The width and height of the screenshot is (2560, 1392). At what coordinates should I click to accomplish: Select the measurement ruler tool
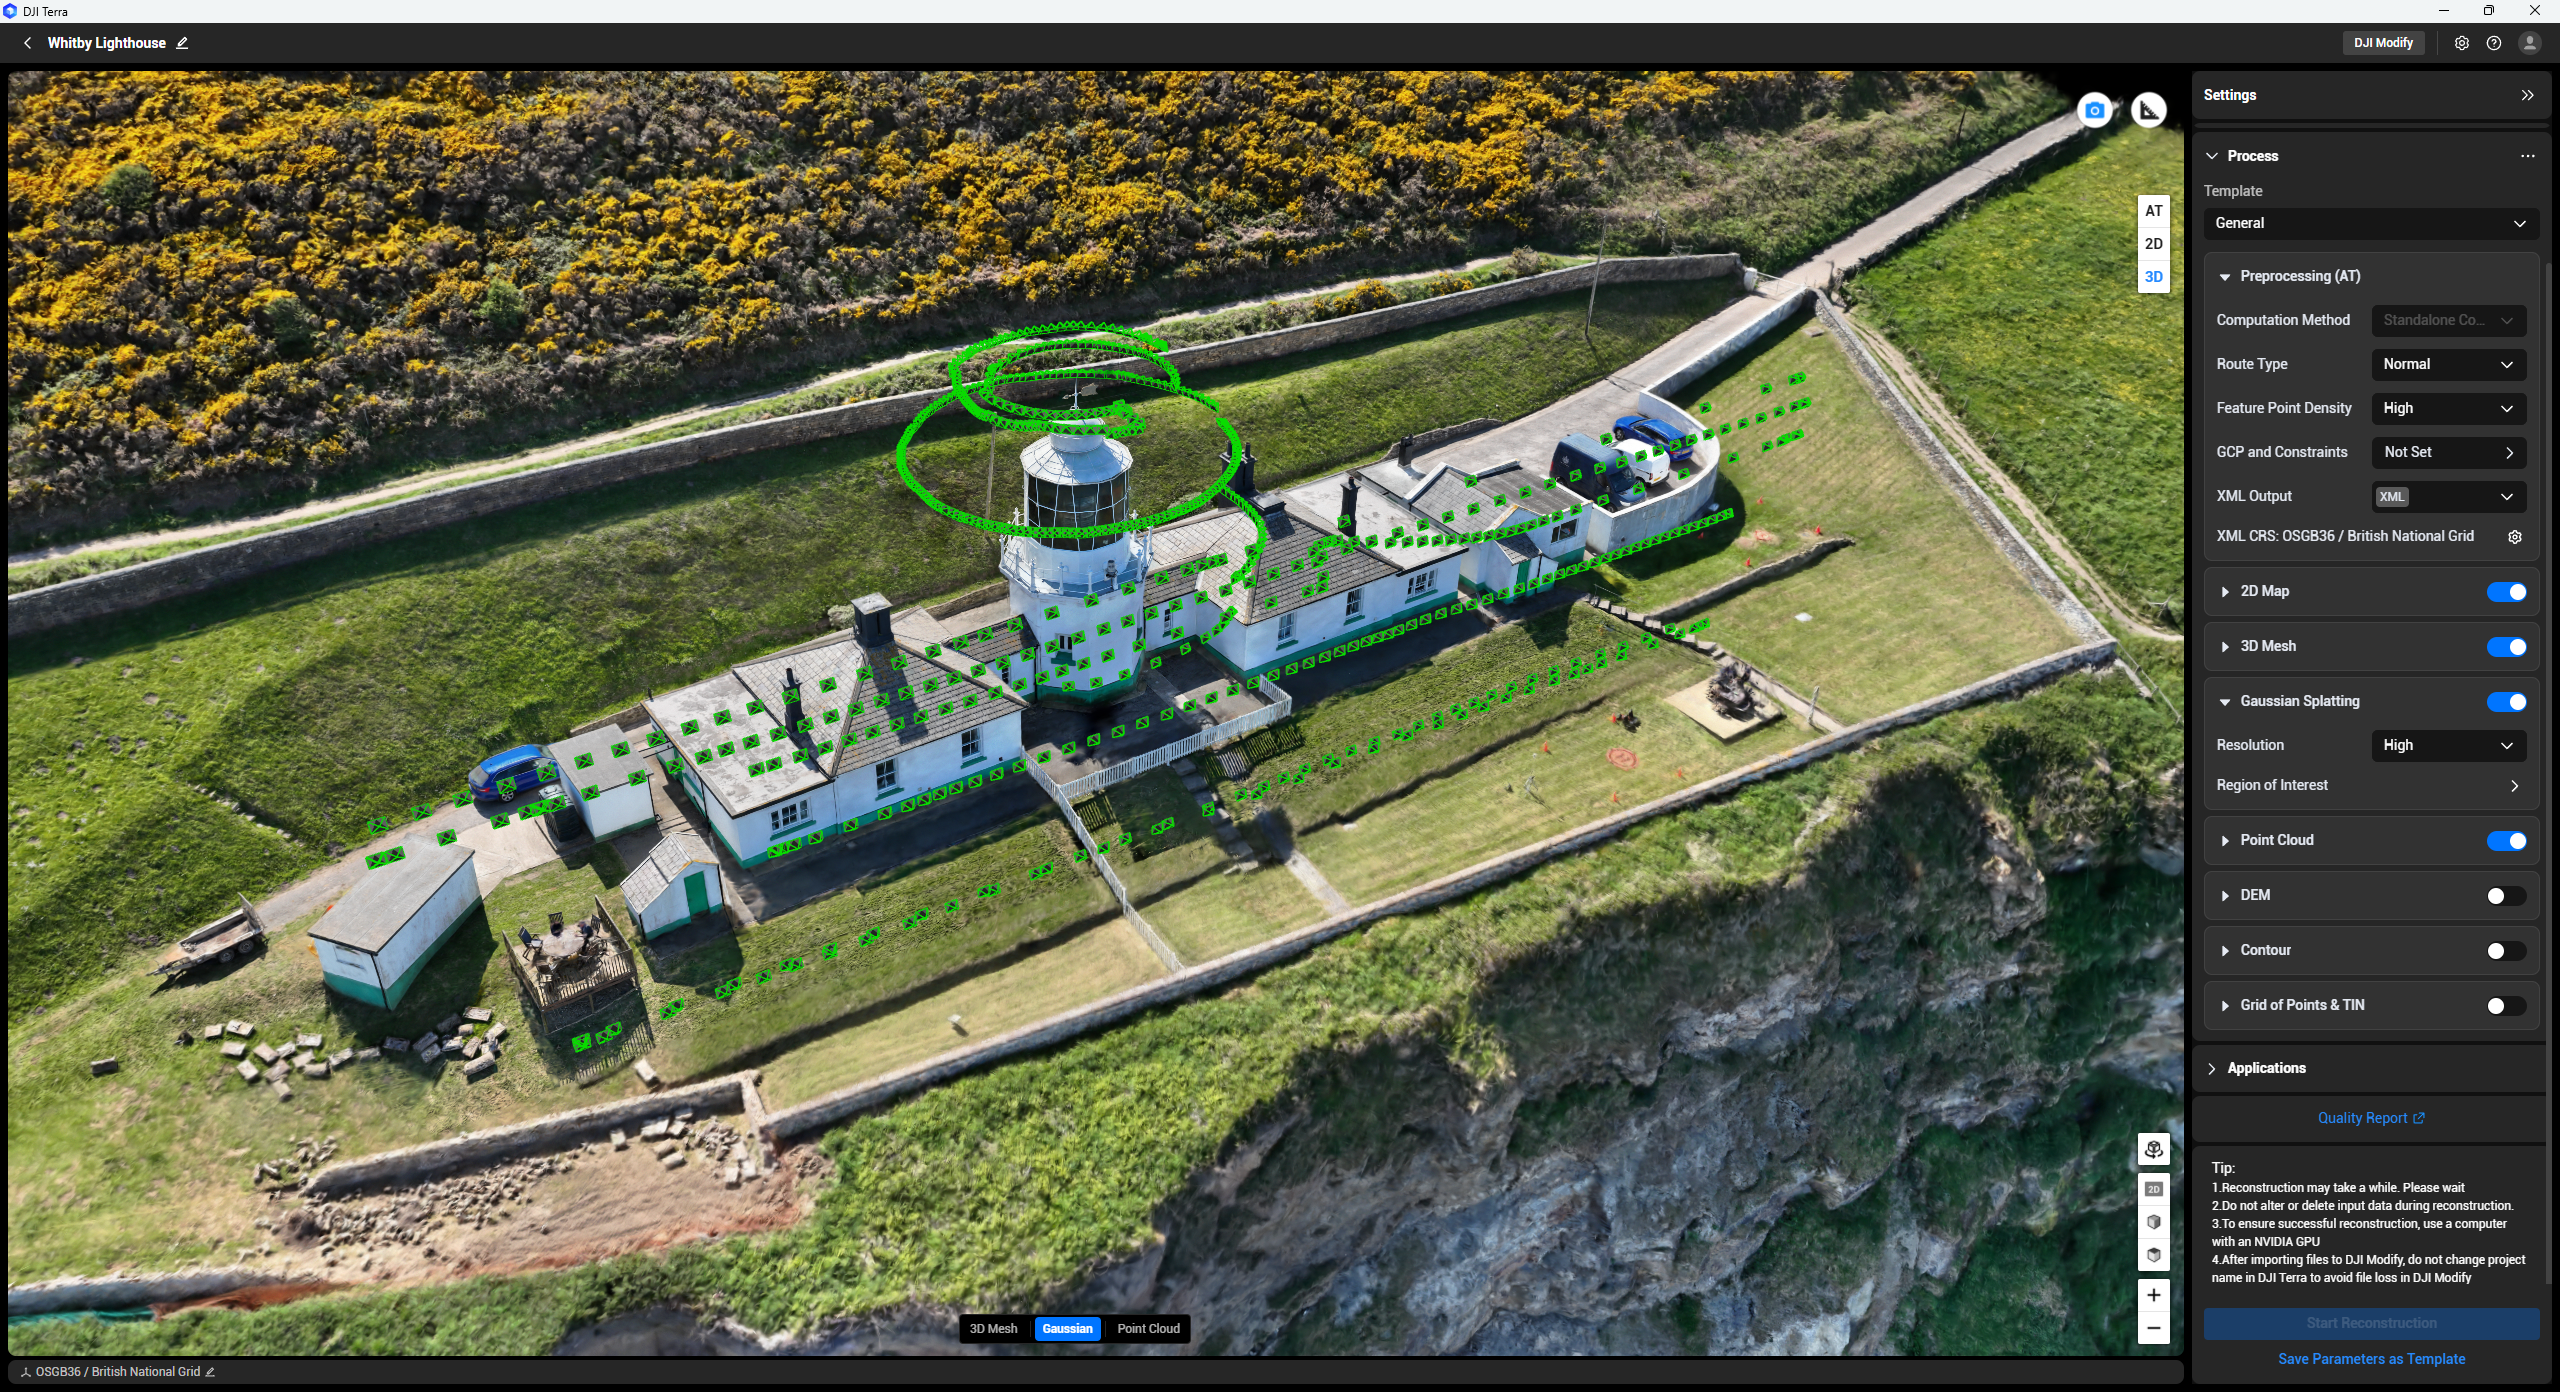(2148, 110)
